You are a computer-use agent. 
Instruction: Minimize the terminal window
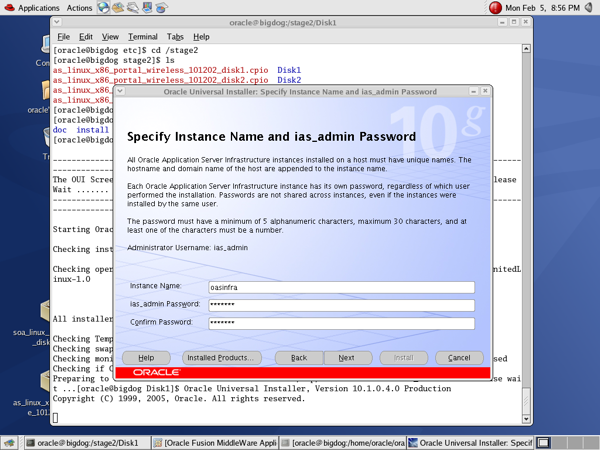pos(502,22)
